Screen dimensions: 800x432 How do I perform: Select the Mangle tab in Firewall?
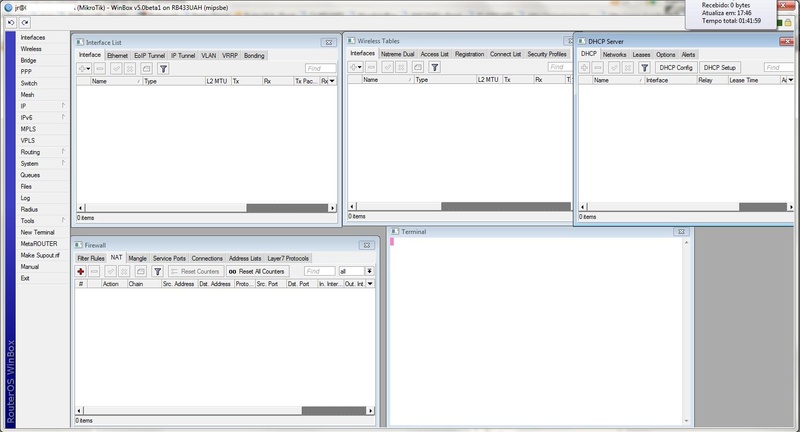click(x=137, y=259)
